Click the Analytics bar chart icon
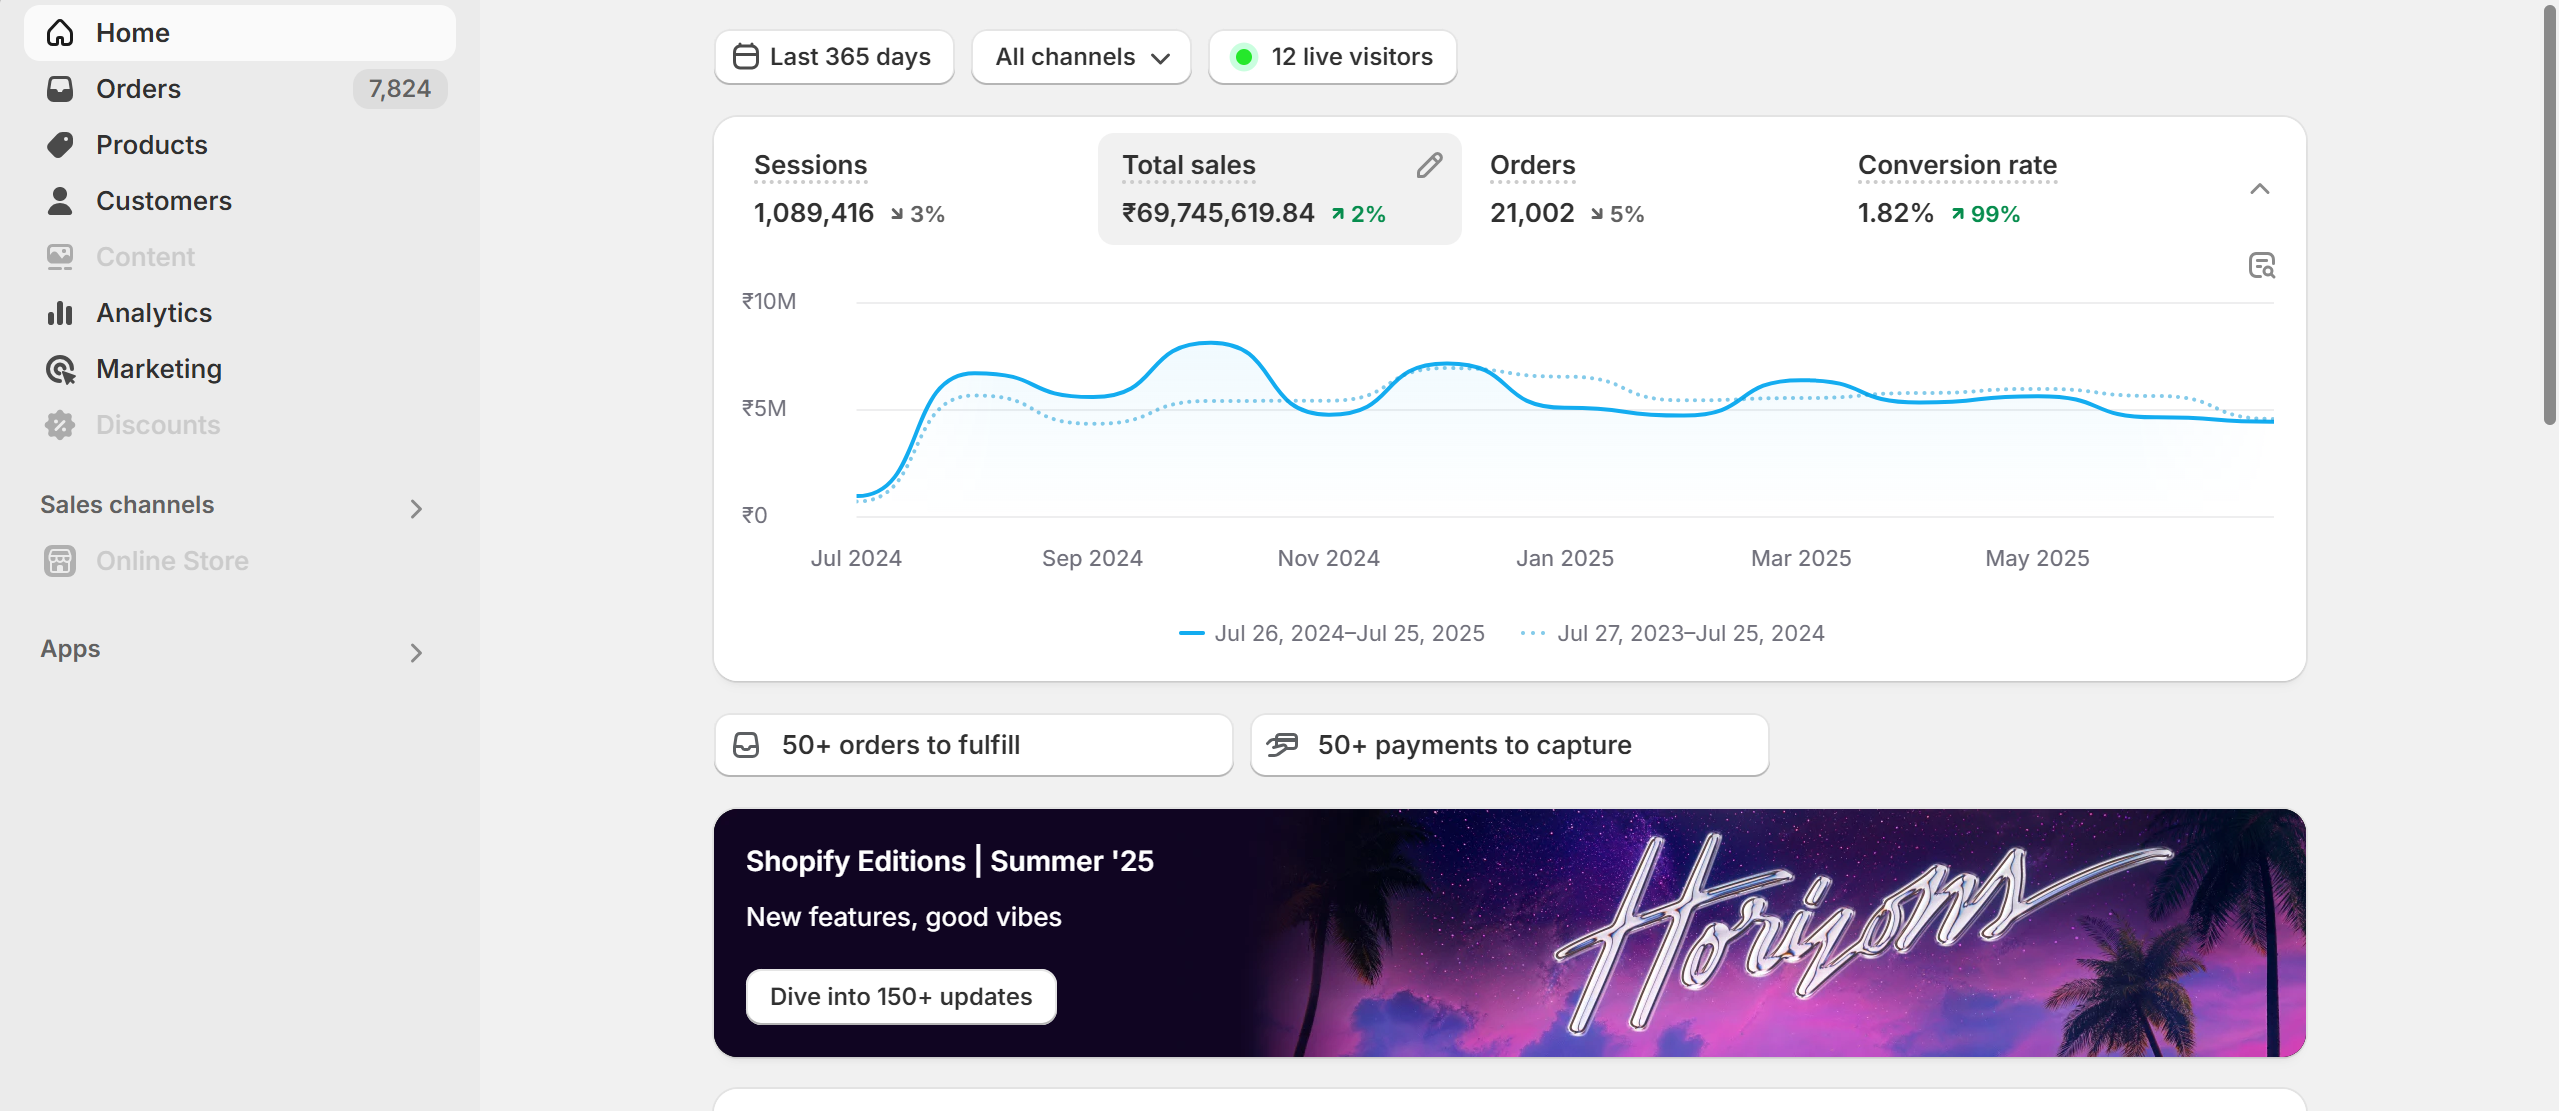This screenshot has width=2559, height=1111. pyautogui.click(x=60, y=313)
